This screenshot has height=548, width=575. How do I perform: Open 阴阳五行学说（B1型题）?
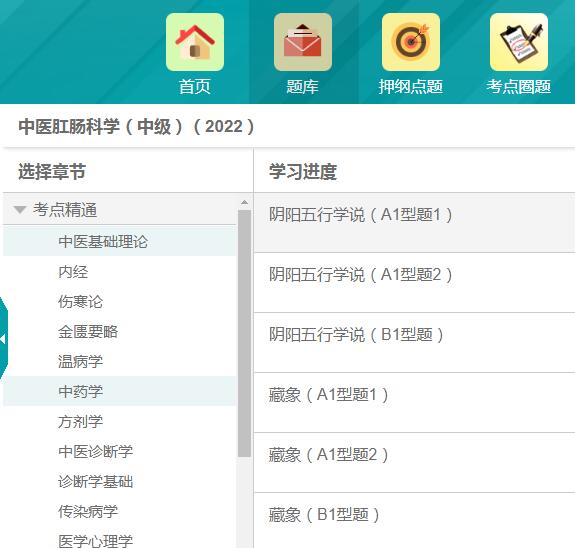(356, 335)
